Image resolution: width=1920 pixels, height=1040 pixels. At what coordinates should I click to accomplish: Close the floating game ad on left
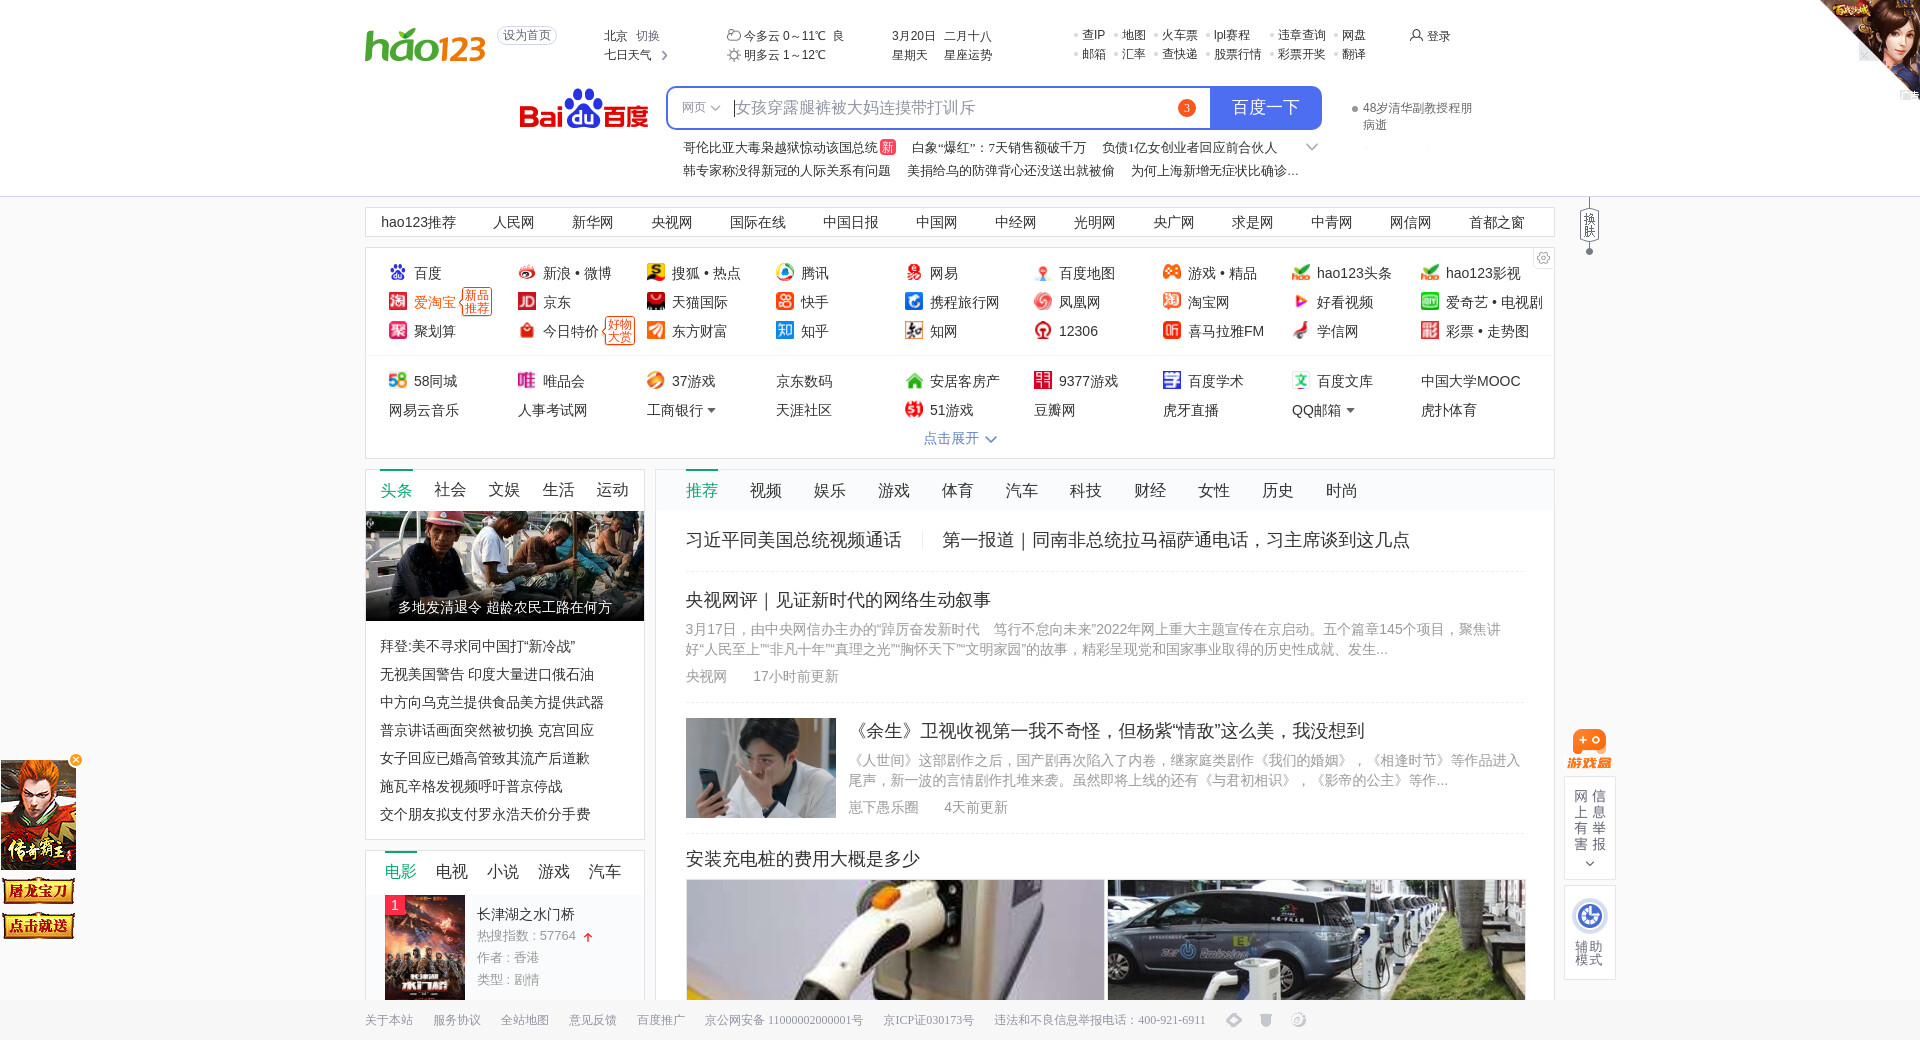pyautogui.click(x=76, y=760)
